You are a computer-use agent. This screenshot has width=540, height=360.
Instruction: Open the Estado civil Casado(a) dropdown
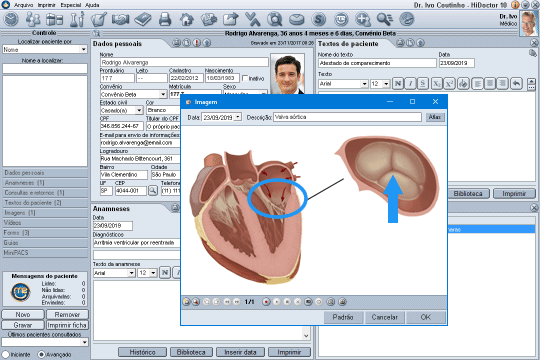click(139, 110)
